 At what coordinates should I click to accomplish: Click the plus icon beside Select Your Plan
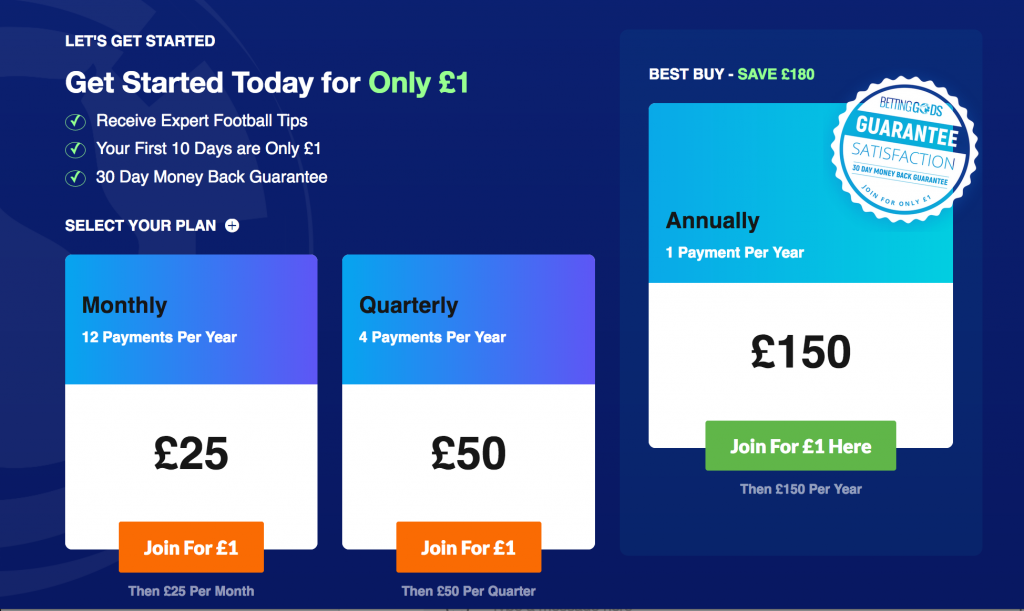tap(232, 226)
